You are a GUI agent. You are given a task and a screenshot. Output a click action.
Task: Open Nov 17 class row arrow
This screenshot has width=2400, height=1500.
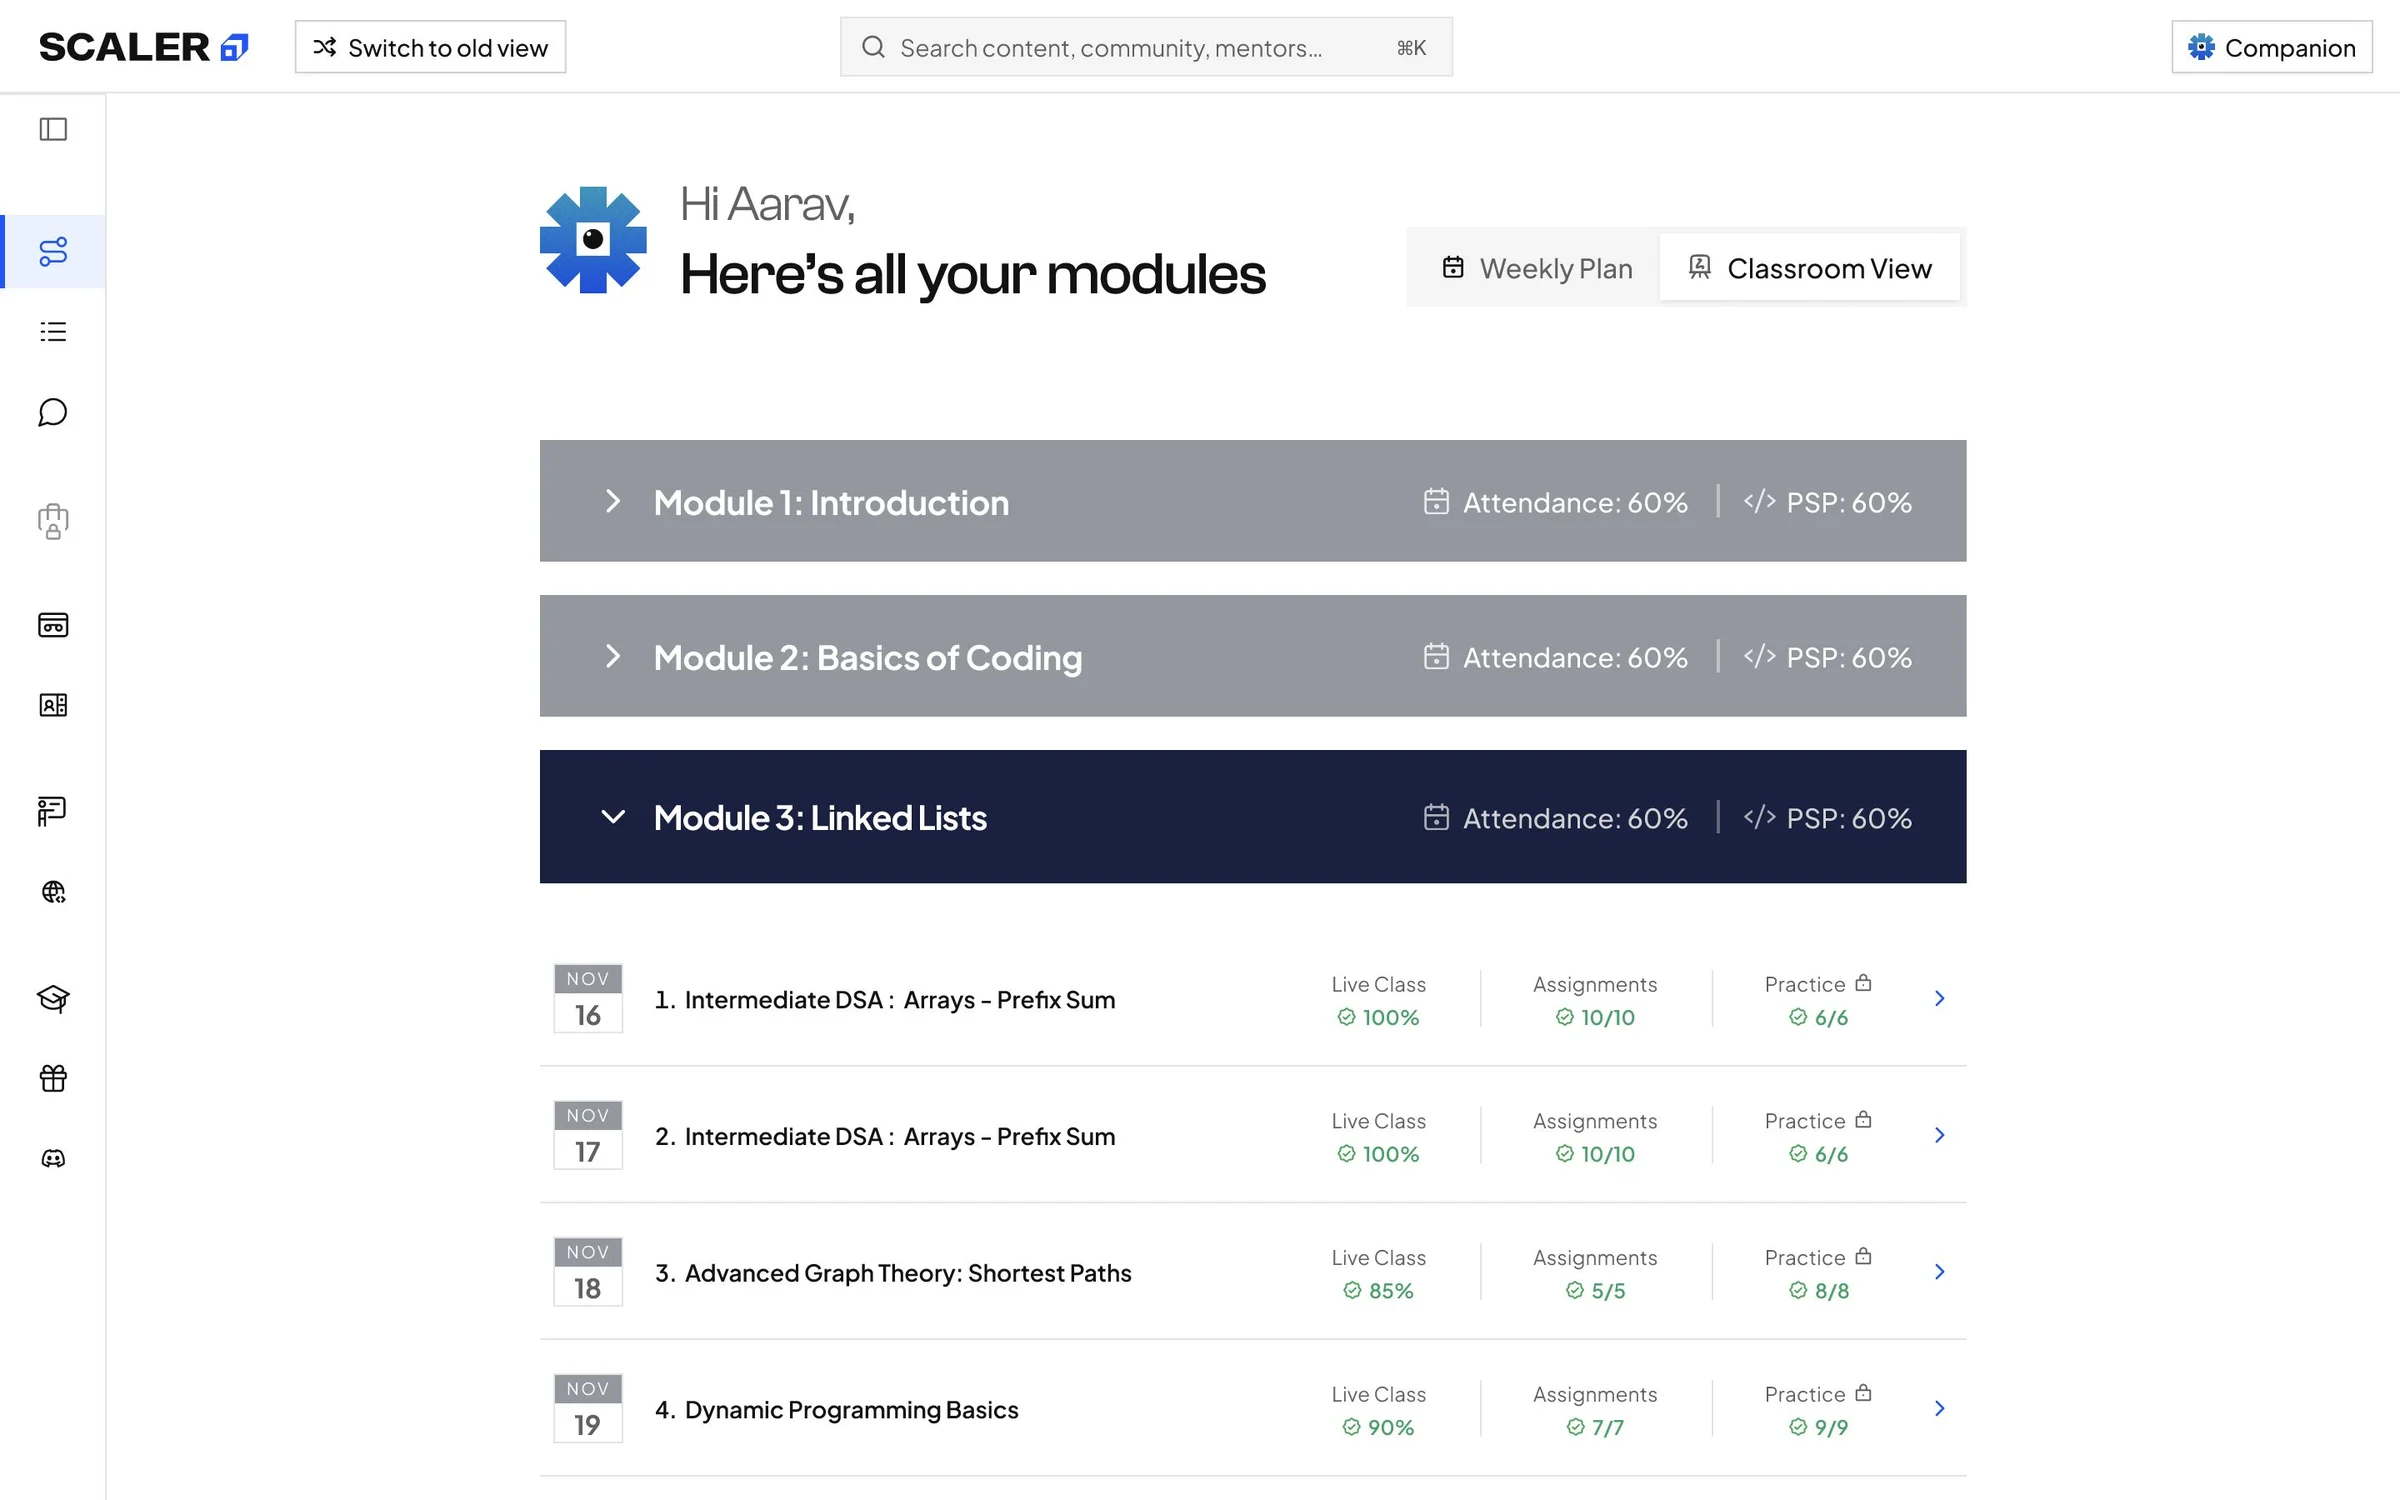1939,1135
